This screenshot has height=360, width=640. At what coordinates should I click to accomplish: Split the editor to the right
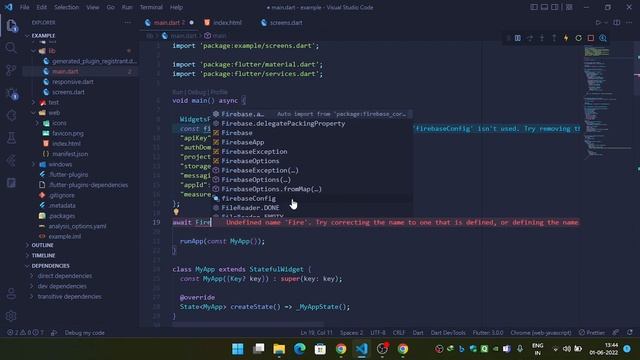click(x=617, y=22)
